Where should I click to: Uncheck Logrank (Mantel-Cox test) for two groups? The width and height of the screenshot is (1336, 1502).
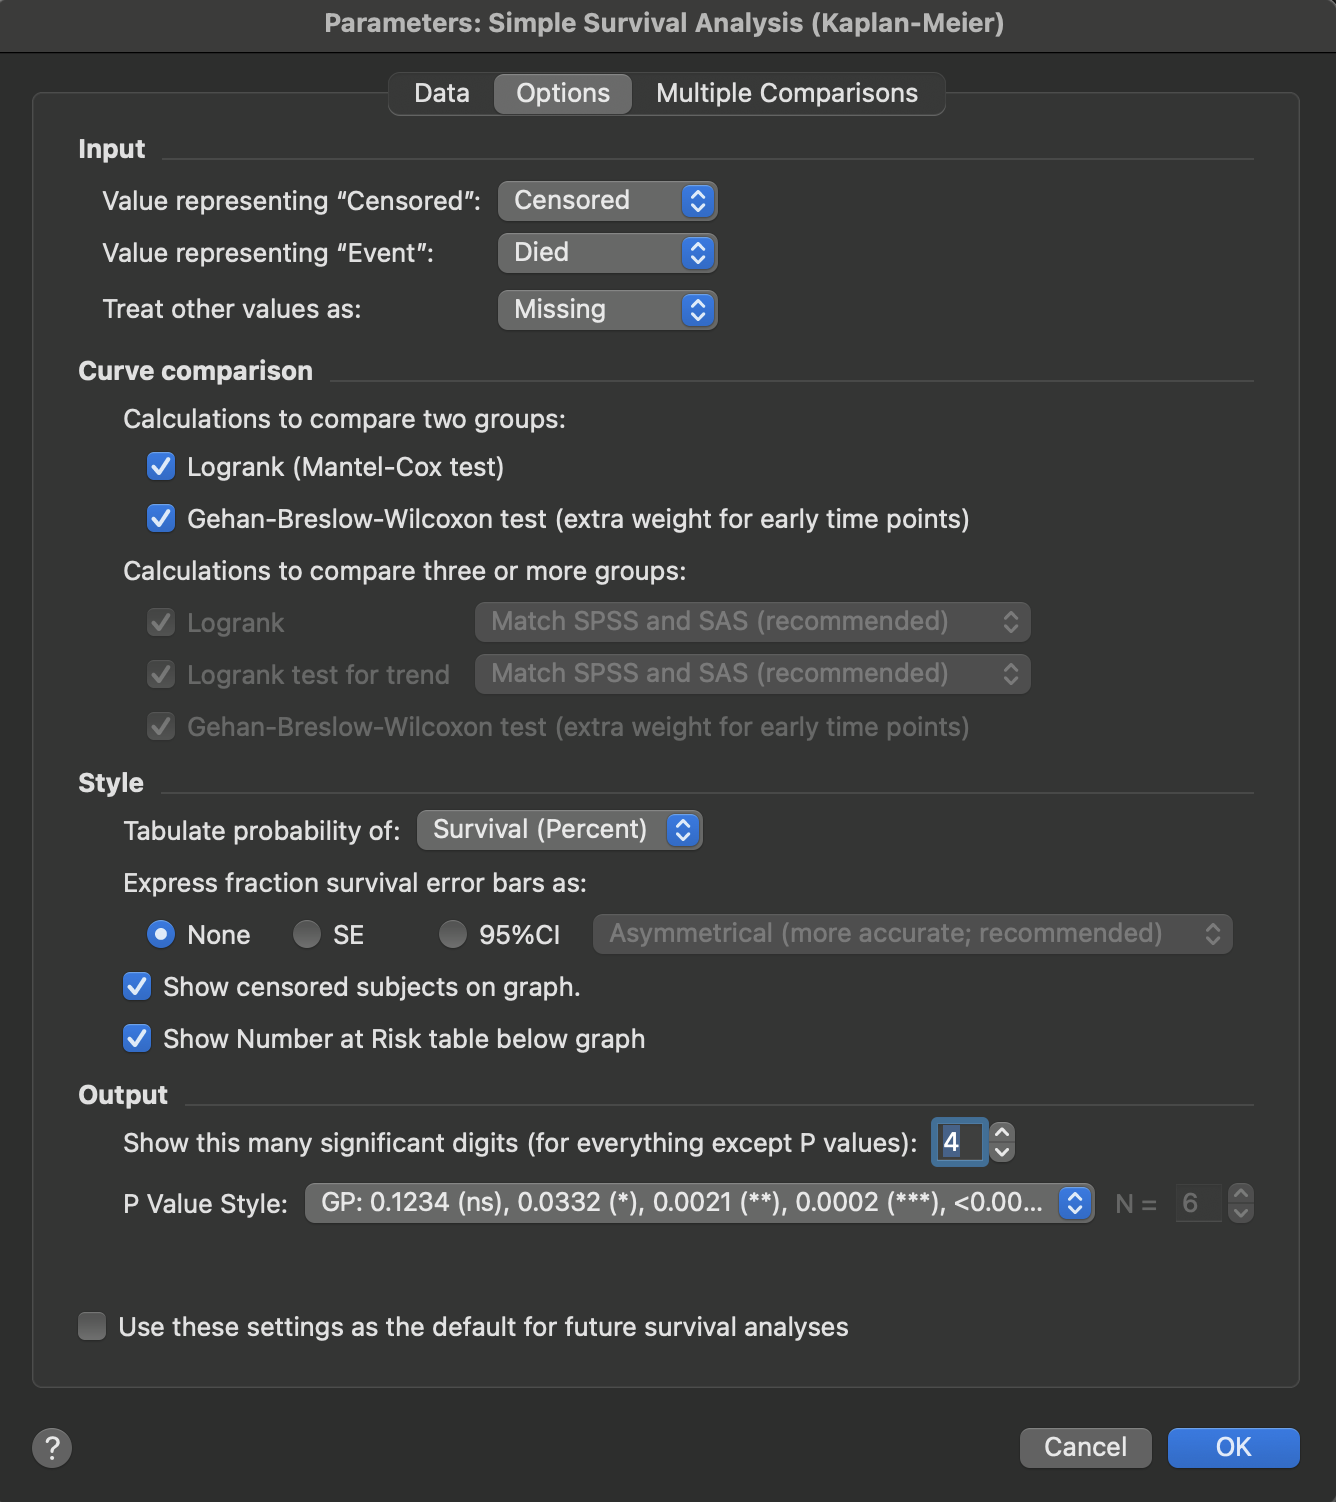tap(161, 467)
